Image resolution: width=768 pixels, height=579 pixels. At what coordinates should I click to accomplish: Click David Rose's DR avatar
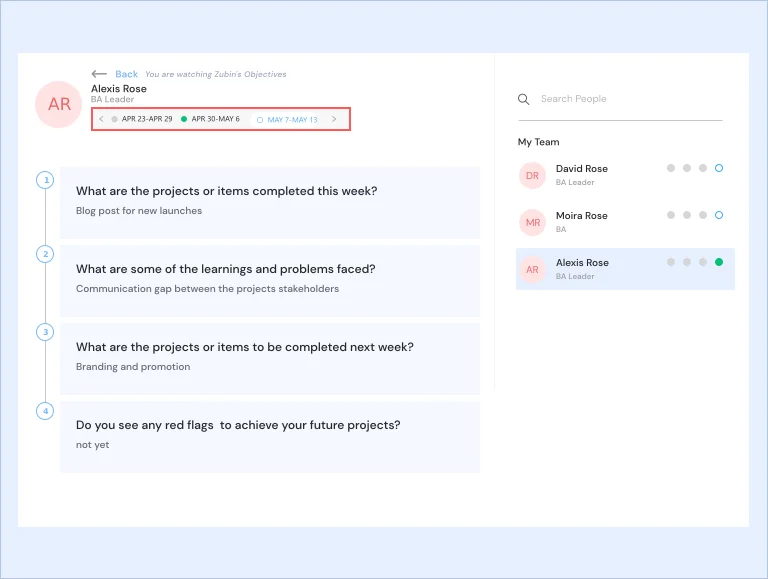click(x=532, y=175)
